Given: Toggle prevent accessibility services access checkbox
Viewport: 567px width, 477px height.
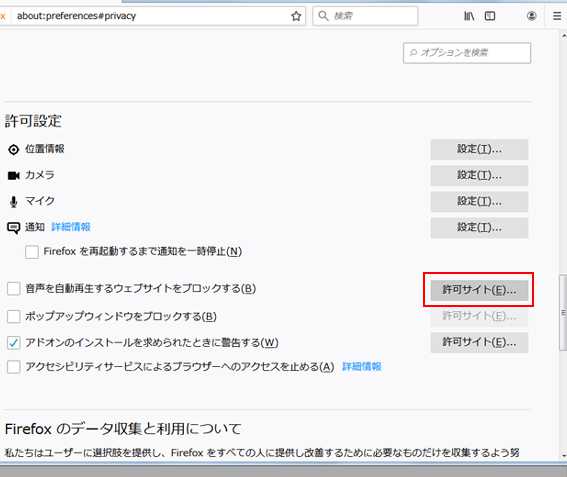Looking at the screenshot, I should [14, 367].
